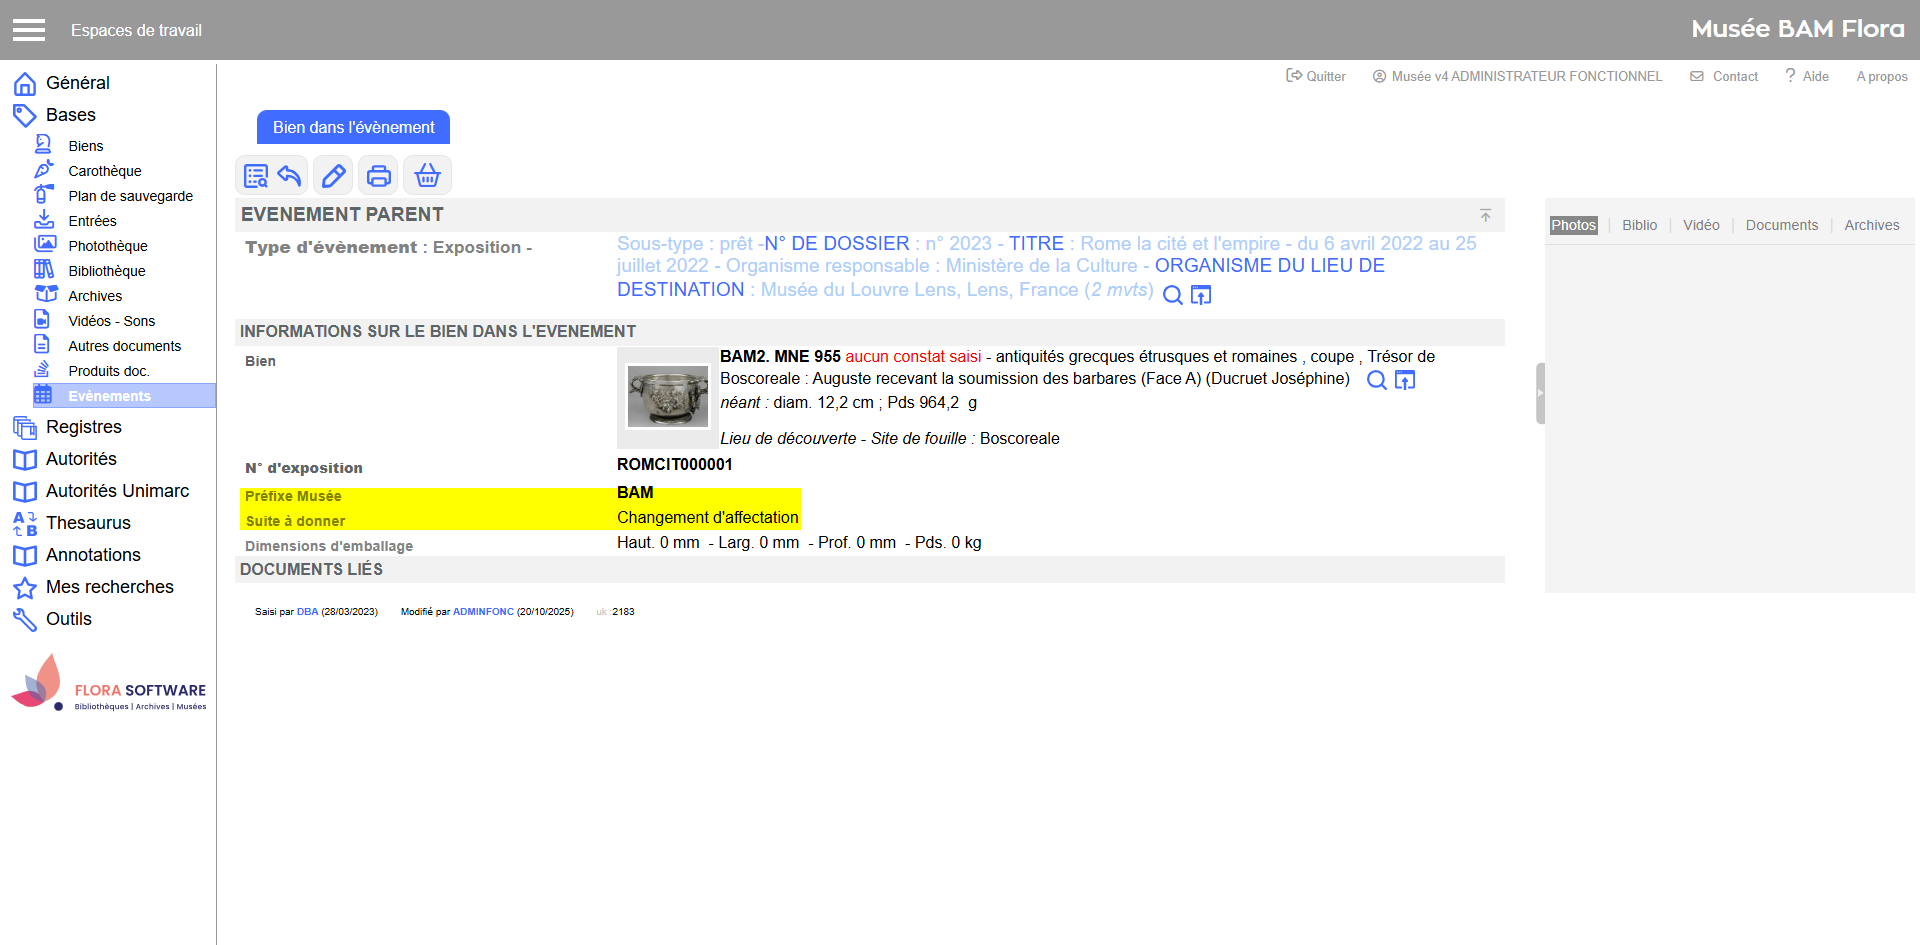Collapse the right side panel handle
Image resolution: width=1920 pixels, height=945 pixels.
(1540, 393)
